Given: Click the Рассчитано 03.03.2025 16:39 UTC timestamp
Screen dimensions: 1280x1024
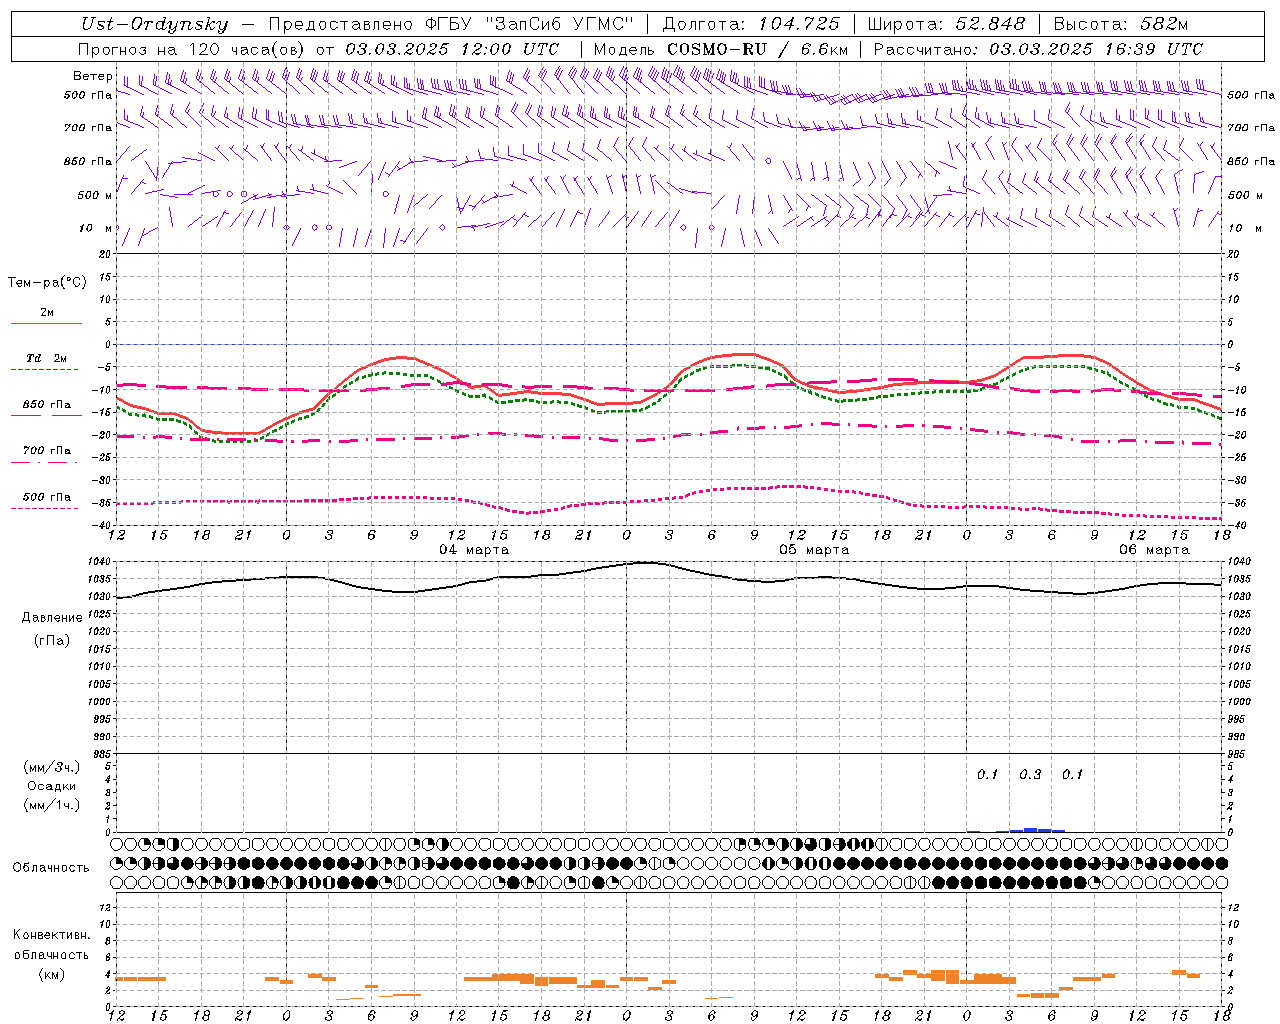Looking at the screenshot, I should pos(1038,49).
